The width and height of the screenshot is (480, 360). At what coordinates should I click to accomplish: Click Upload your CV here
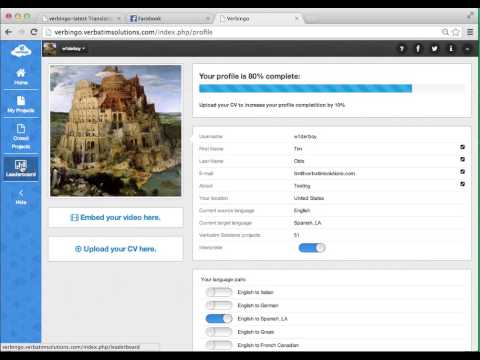point(116,249)
